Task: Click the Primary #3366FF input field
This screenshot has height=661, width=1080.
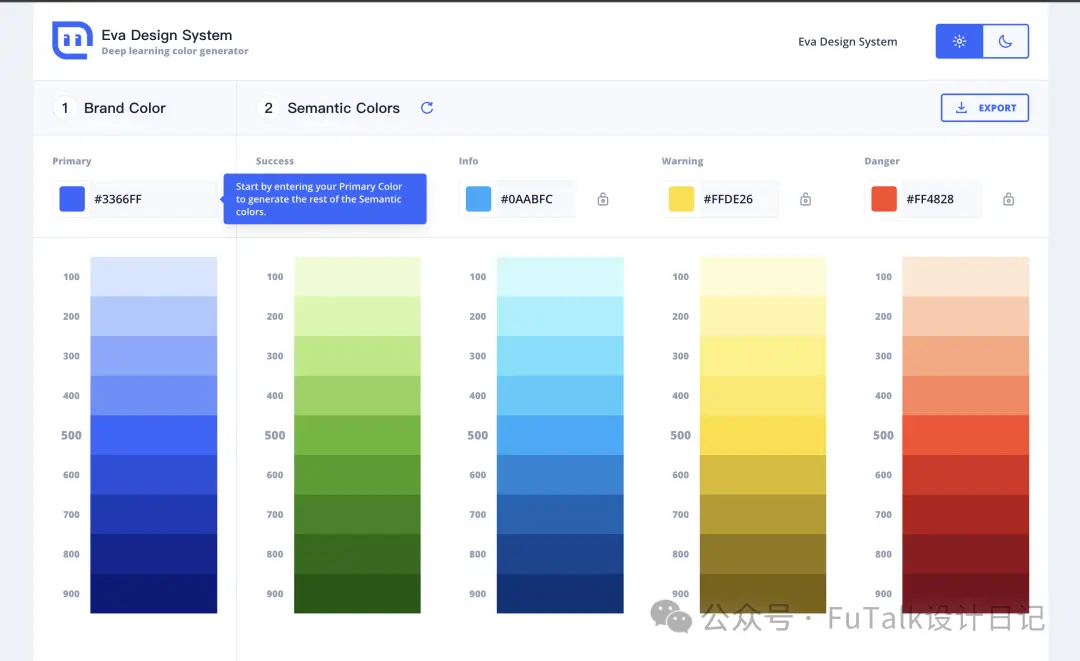Action: pos(135,199)
